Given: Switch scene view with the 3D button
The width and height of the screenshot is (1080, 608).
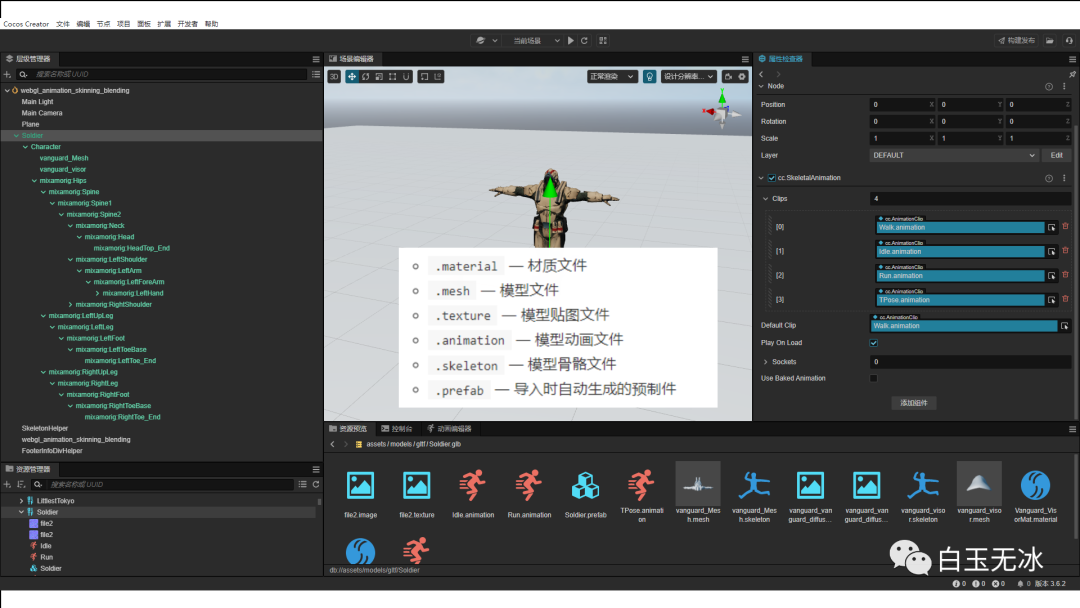Looking at the screenshot, I should click(334, 76).
